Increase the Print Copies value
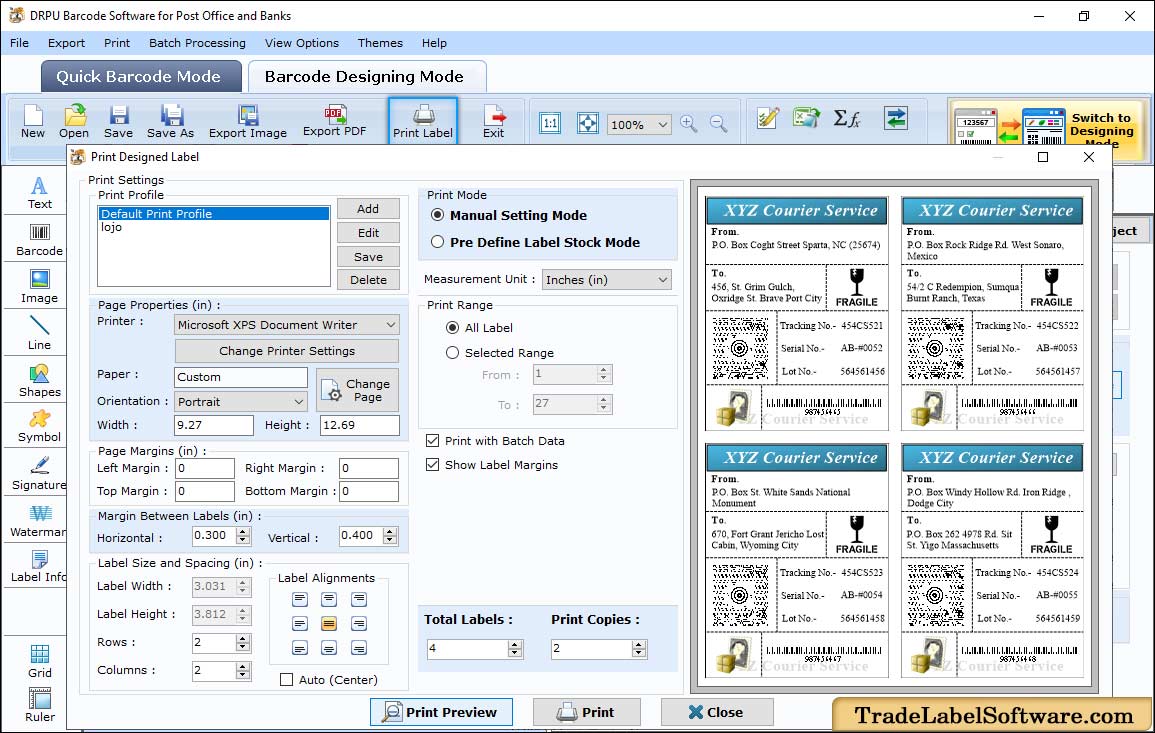1155x733 pixels. click(x=639, y=645)
